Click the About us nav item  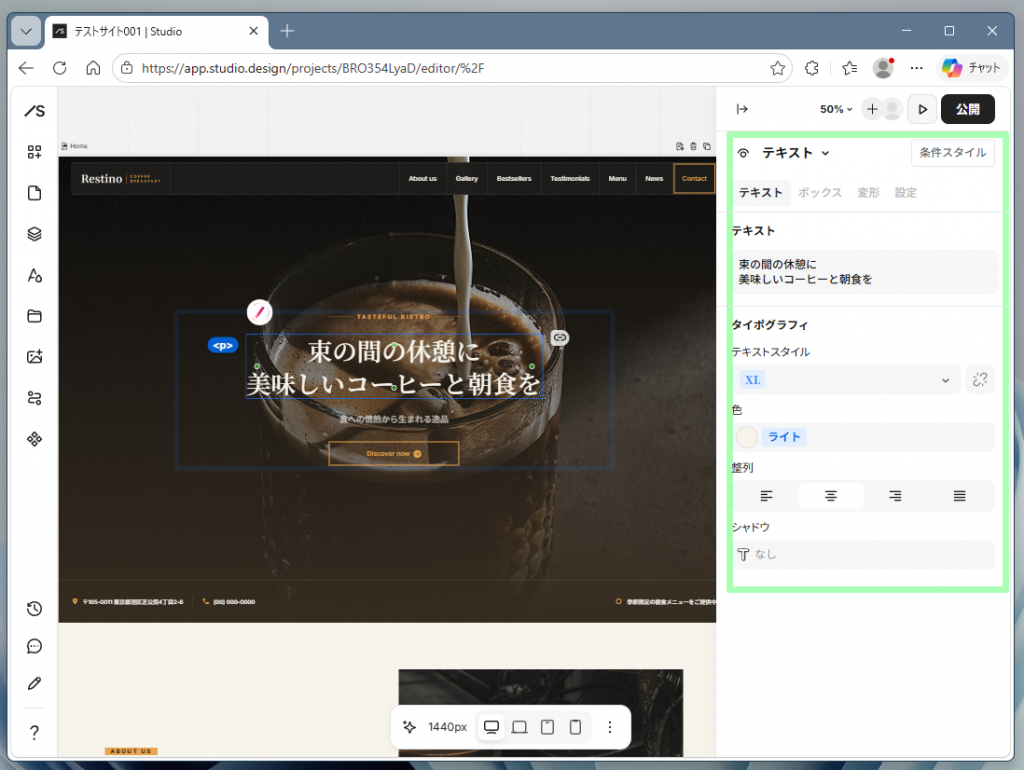pos(423,178)
